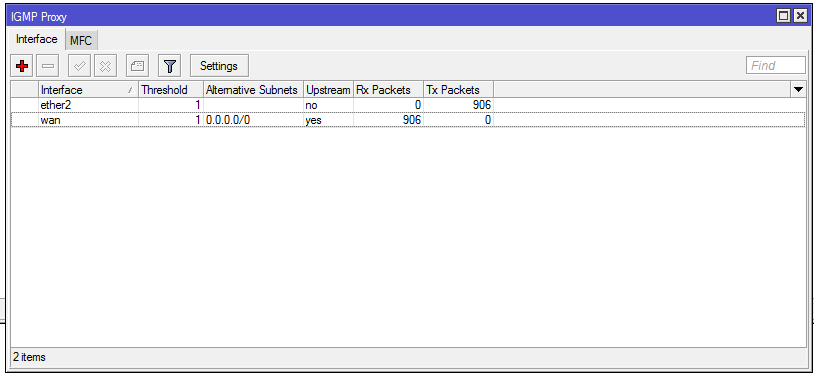The width and height of the screenshot is (819, 382).
Task: Focus the Find search field
Action: pos(776,66)
